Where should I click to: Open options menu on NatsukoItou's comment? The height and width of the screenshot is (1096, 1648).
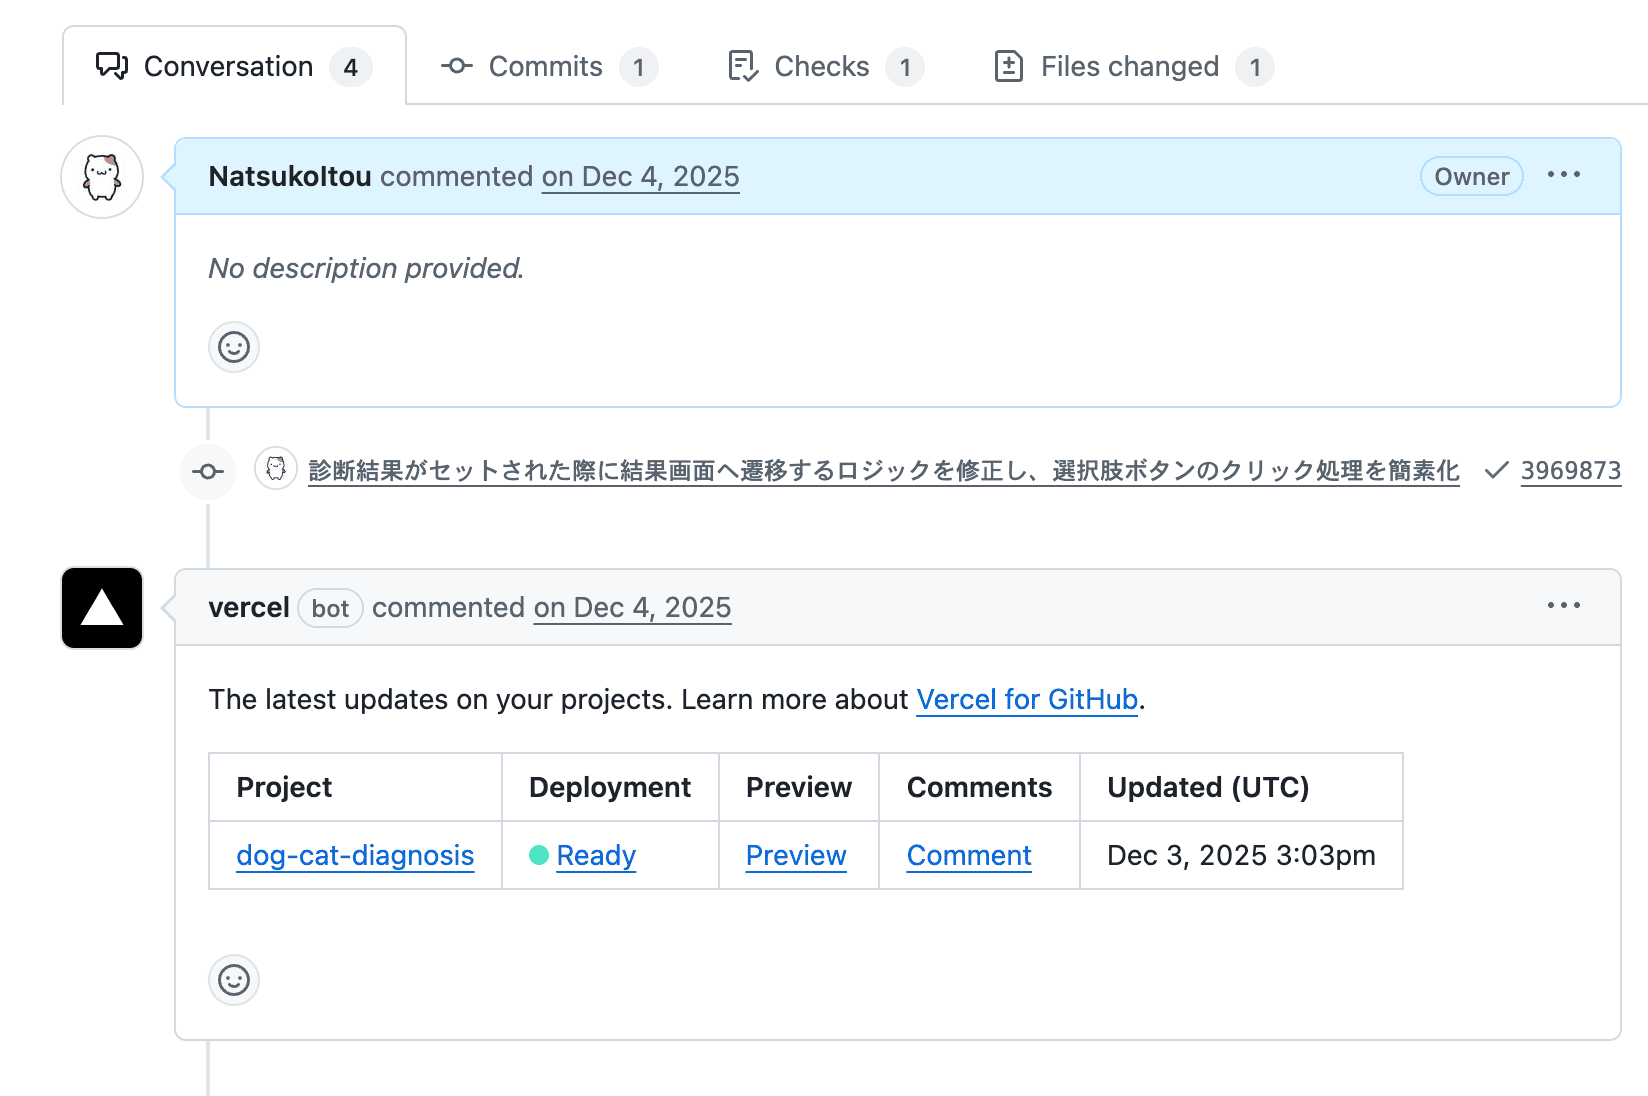coord(1563,175)
